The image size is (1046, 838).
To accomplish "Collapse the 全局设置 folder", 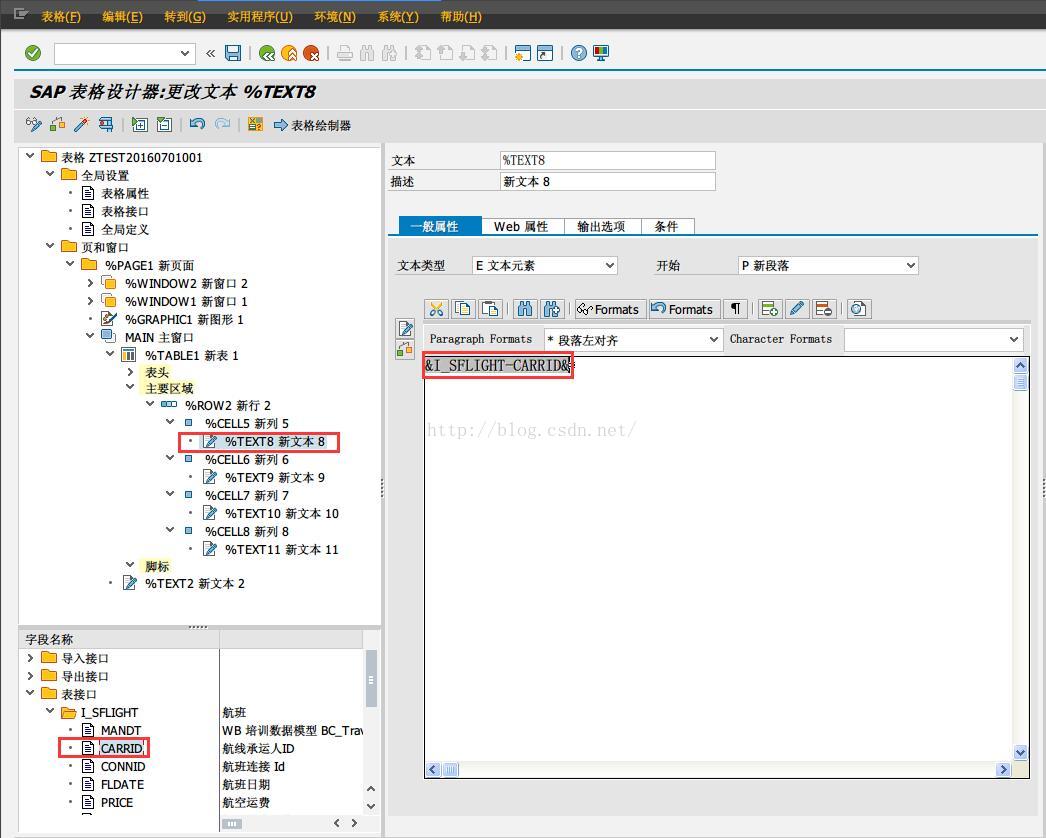I will tap(50, 174).
